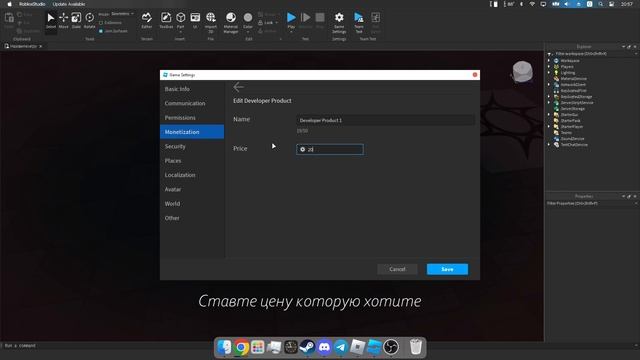The image size is (640, 360).
Task: Select the Select tool in toolbar
Action: tap(51, 20)
